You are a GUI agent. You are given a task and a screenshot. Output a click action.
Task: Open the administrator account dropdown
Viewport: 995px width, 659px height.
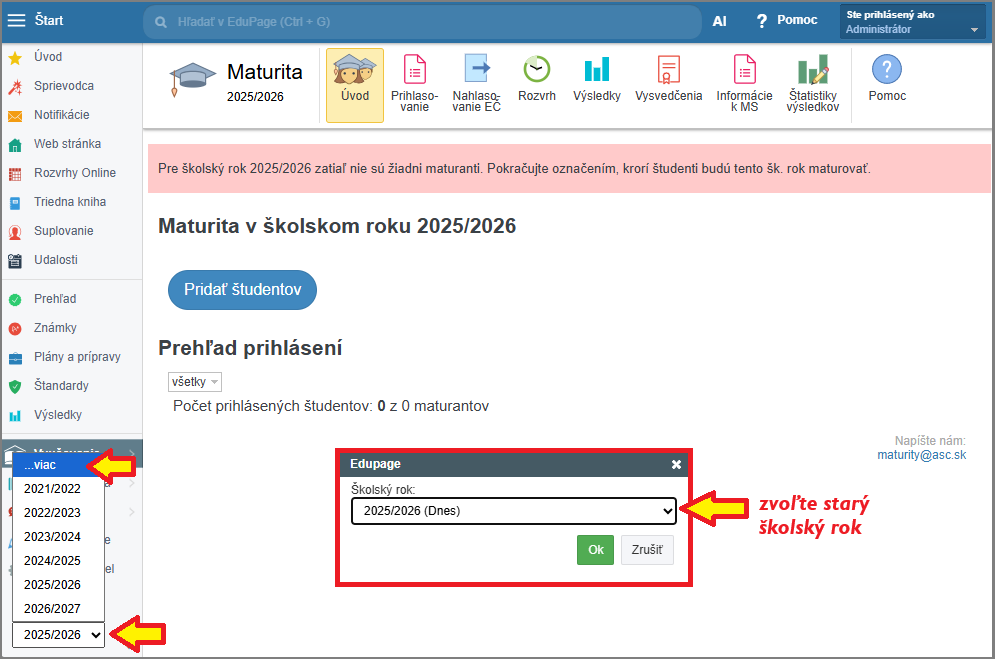coord(914,22)
